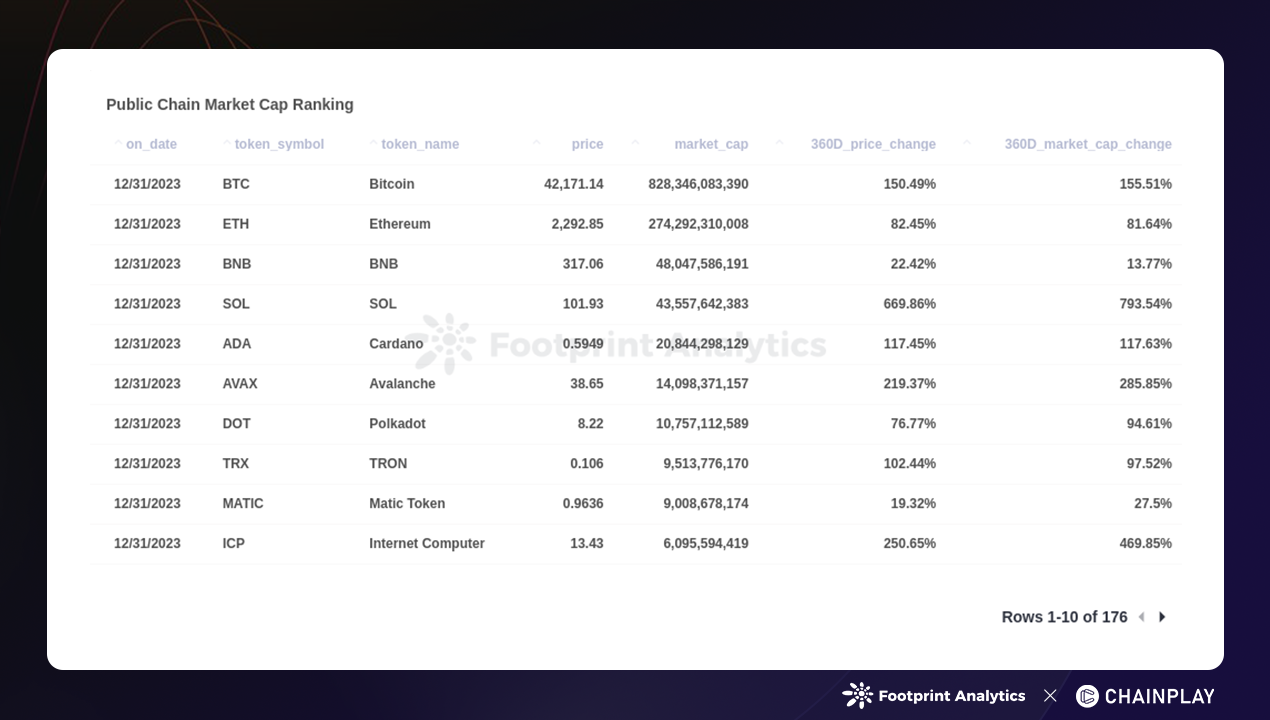The width and height of the screenshot is (1270, 720).
Task: Click the Rows 1-10 of 176 label
Action: click(x=1064, y=617)
